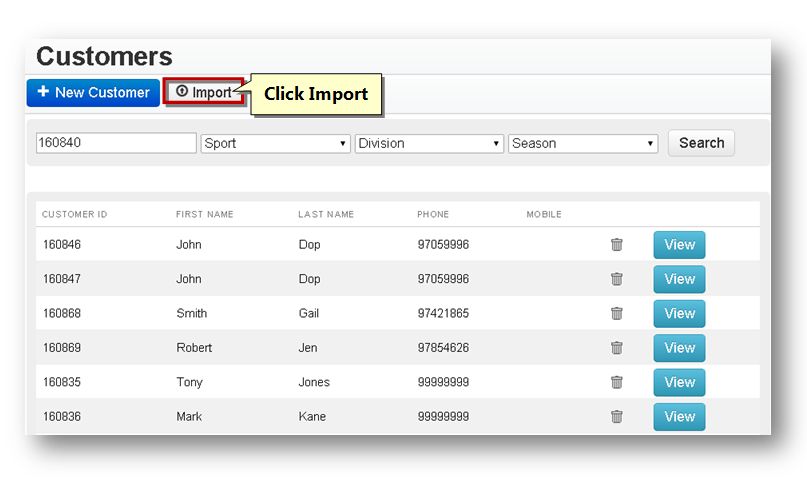Viewport: 807px width, 483px height.
Task: Click the trash icon for customer 160847
Action: [617, 279]
